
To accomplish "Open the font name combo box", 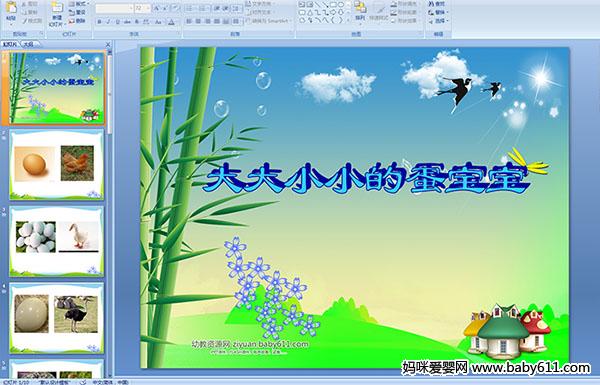I will (115, 8).
